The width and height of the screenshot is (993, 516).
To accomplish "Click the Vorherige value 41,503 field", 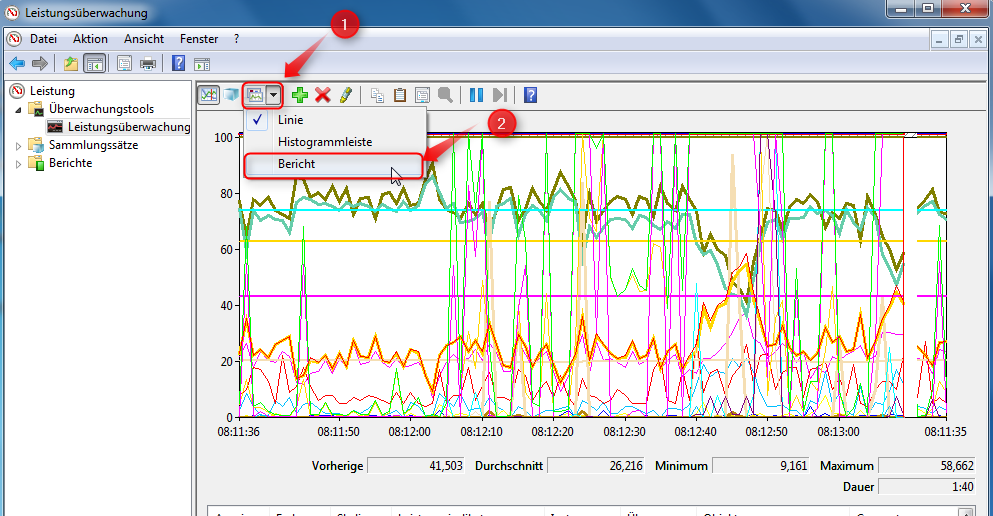I will click(x=415, y=466).
